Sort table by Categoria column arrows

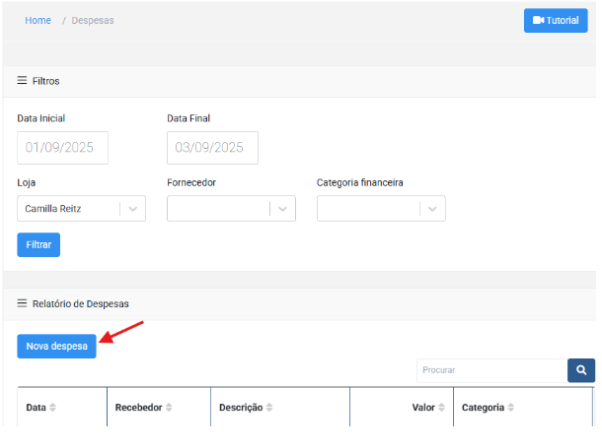pos(511,407)
